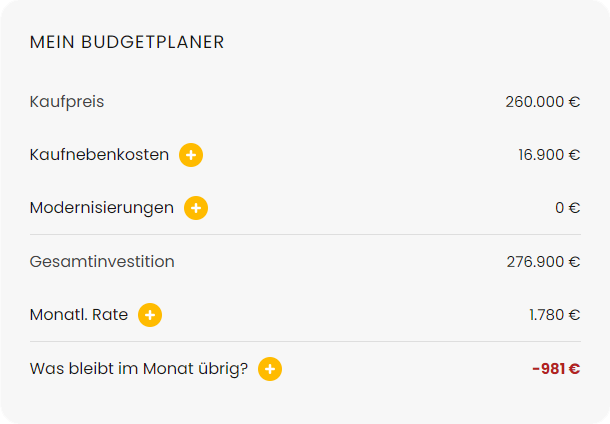Image resolution: width=610 pixels, height=424 pixels.
Task: Click the Gesamtinvestition label
Action: click(102, 262)
